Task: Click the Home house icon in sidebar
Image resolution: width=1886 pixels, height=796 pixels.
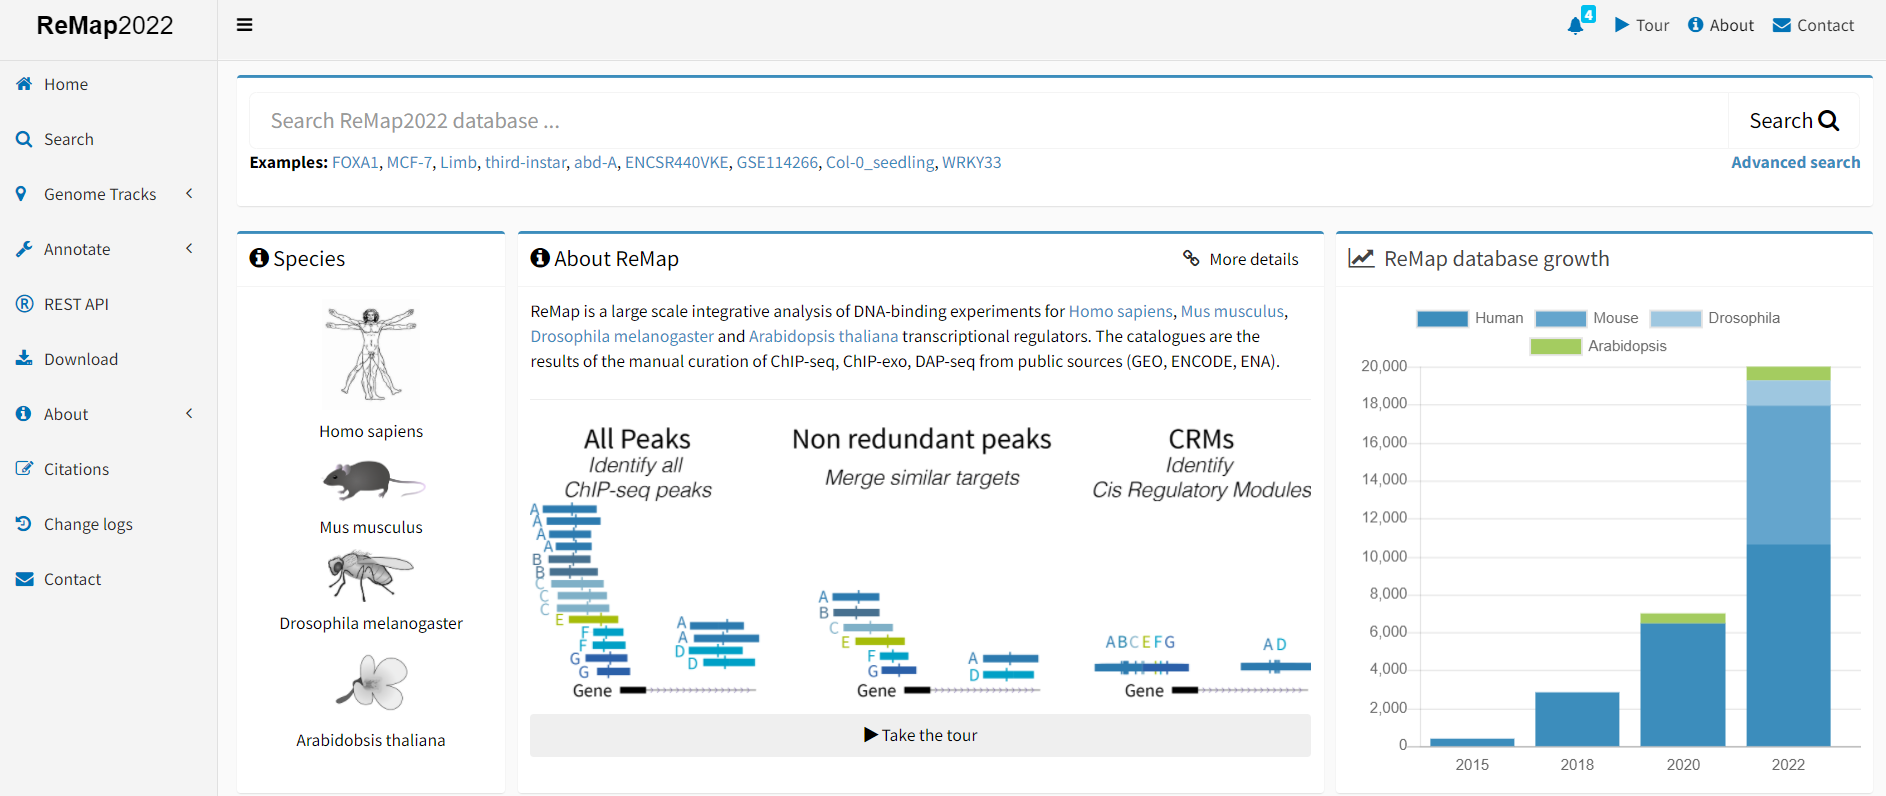Action: point(24,84)
